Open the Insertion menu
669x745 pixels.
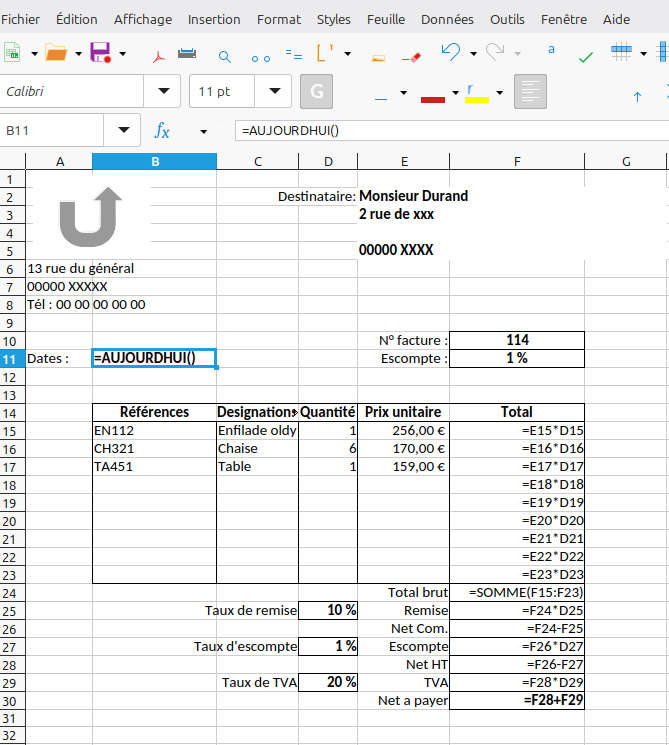click(x=214, y=19)
